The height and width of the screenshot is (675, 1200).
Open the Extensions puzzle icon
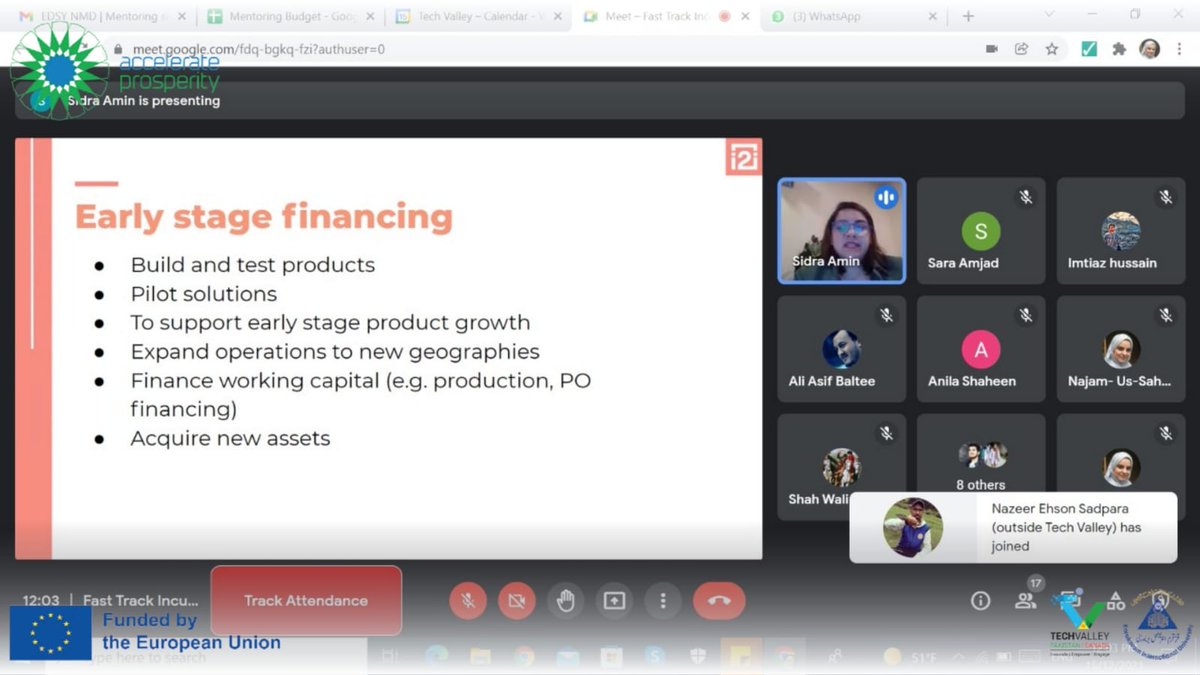1119,49
